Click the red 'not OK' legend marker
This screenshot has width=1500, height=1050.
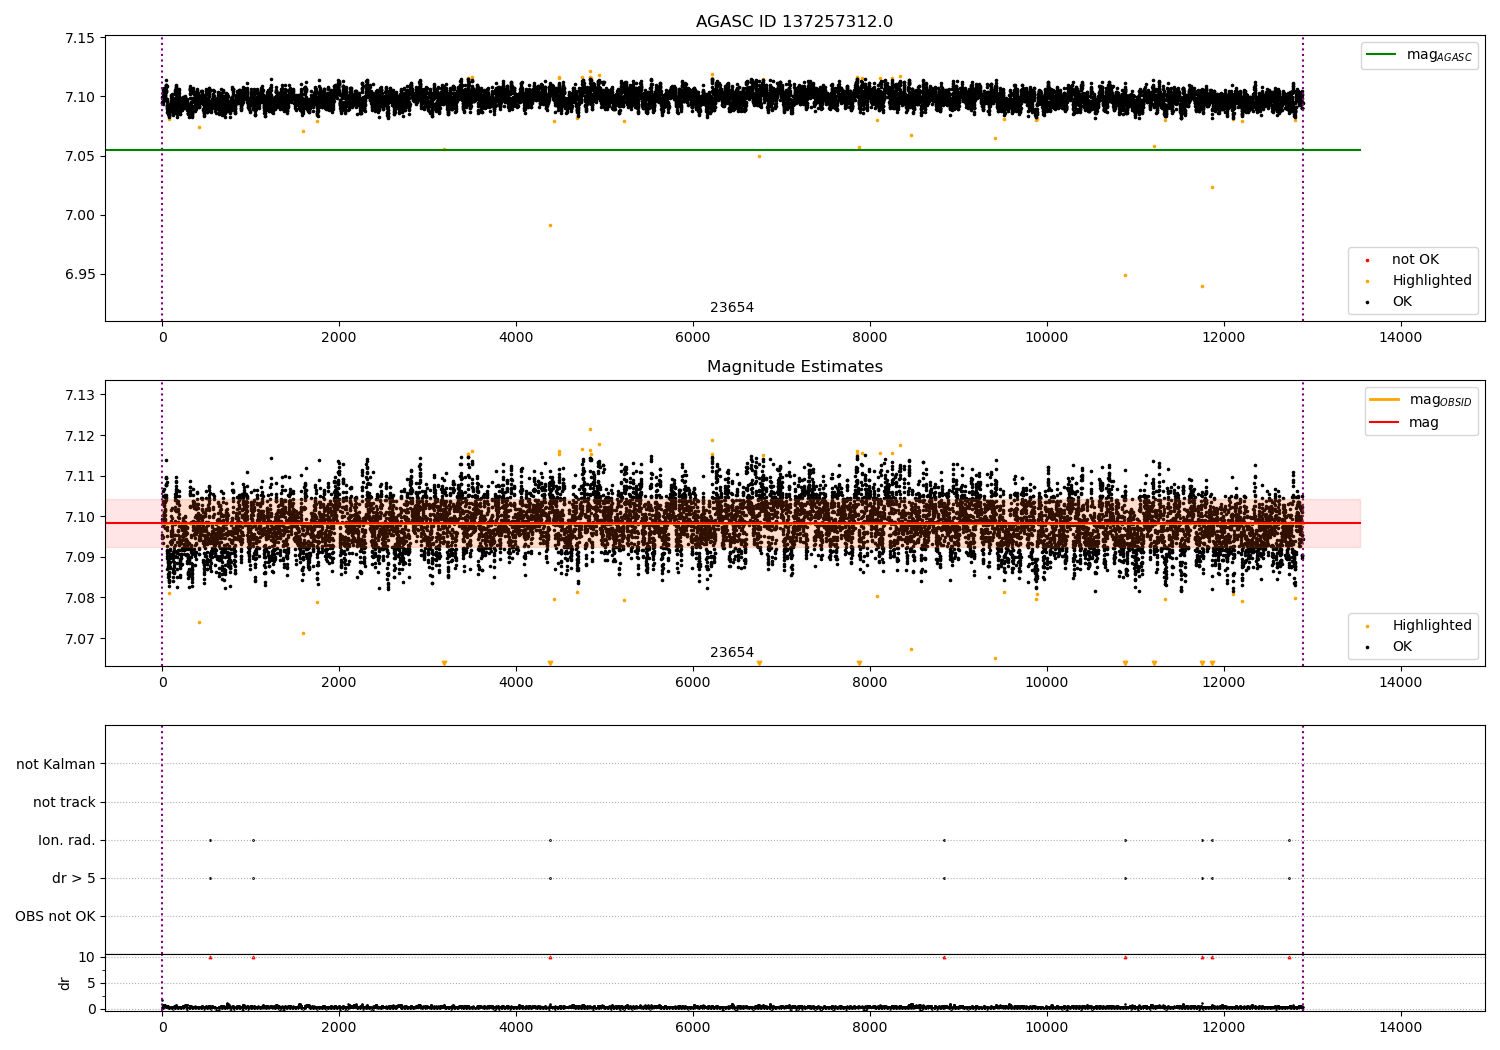tap(1367, 260)
